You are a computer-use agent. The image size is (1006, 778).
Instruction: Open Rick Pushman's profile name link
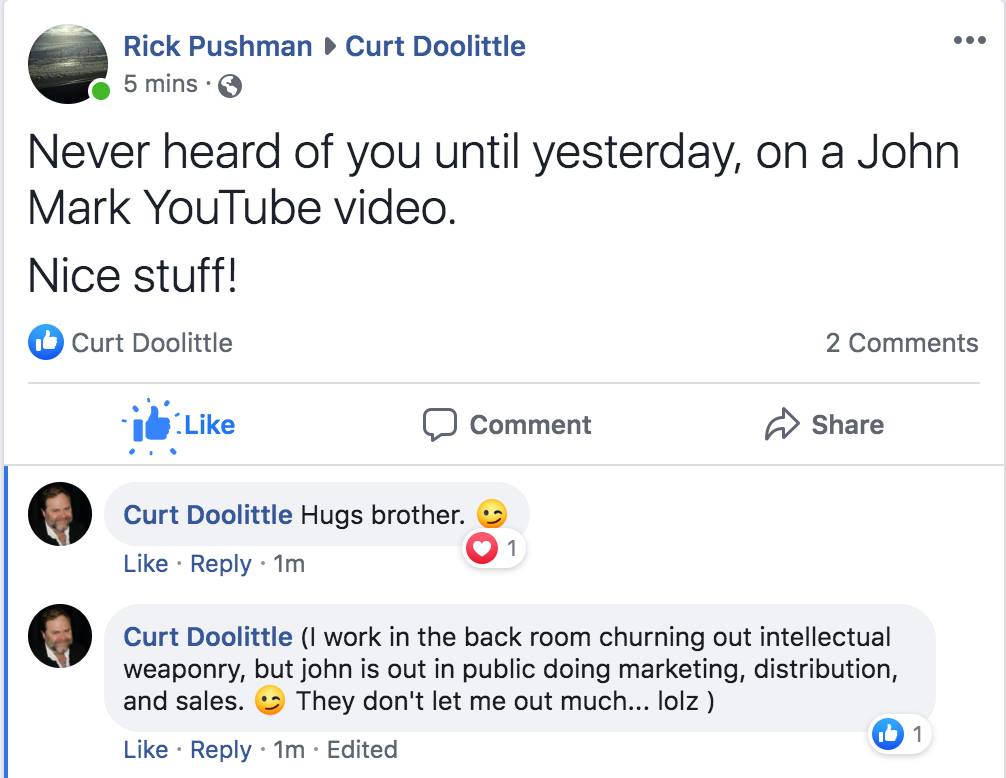[x=218, y=46]
